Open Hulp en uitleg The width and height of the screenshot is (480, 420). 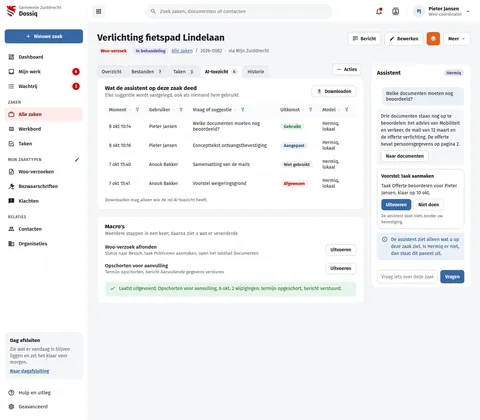point(44,393)
